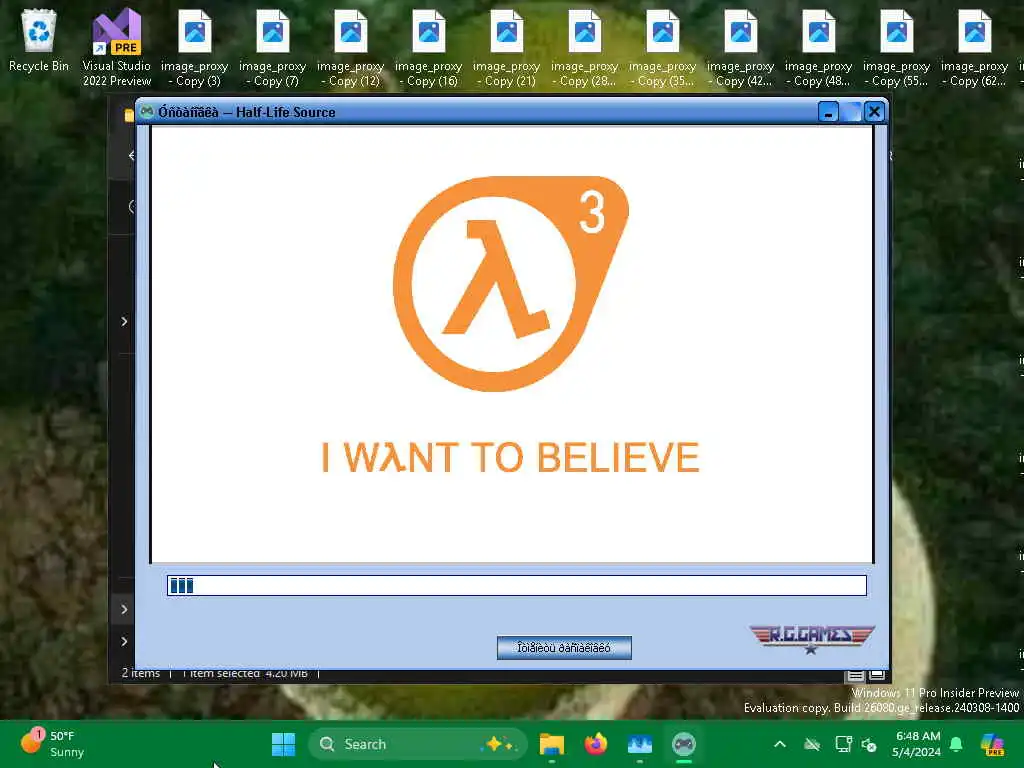The height and width of the screenshot is (768, 1024).
Task: Switch Explorer to large icons view
Action: (877, 675)
